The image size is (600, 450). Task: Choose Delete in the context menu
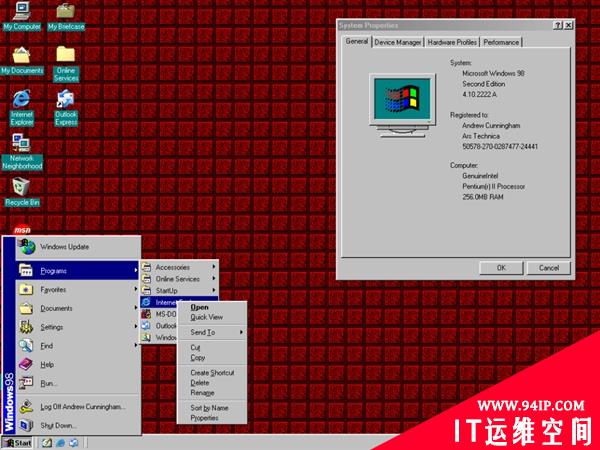tap(212, 383)
